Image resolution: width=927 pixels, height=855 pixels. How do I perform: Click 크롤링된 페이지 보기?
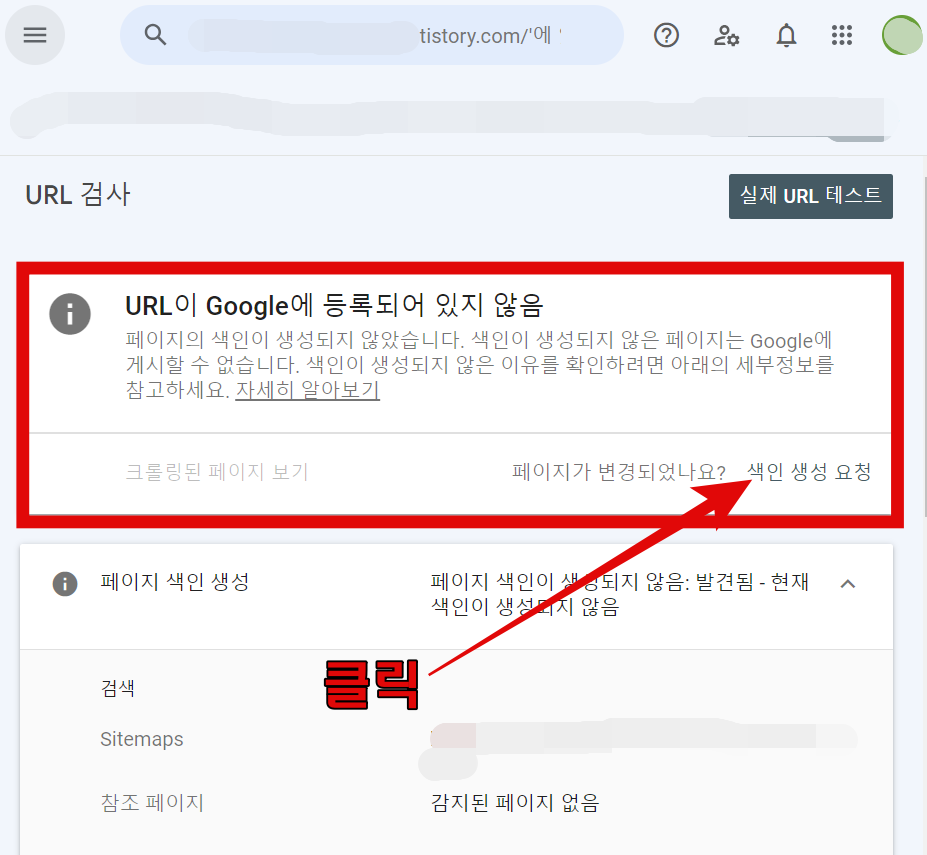pos(217,472)
